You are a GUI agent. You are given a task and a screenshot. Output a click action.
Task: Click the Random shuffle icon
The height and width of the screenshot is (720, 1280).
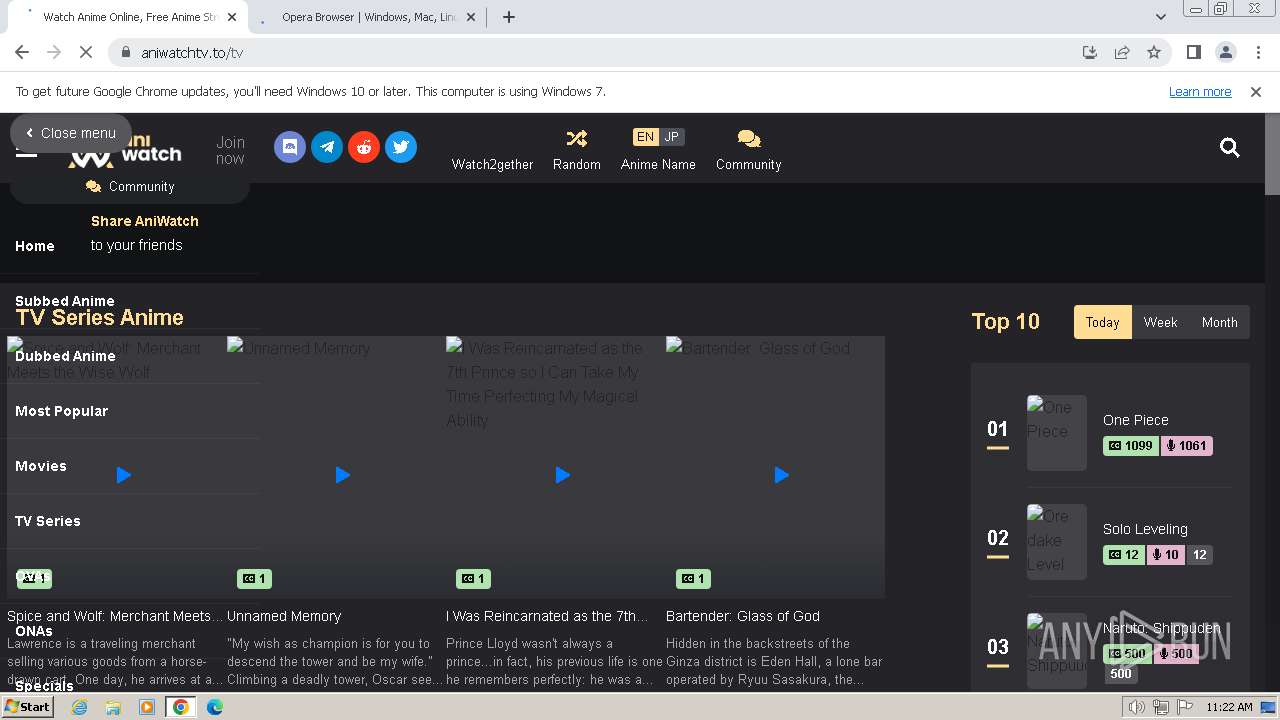click(577, 138)
